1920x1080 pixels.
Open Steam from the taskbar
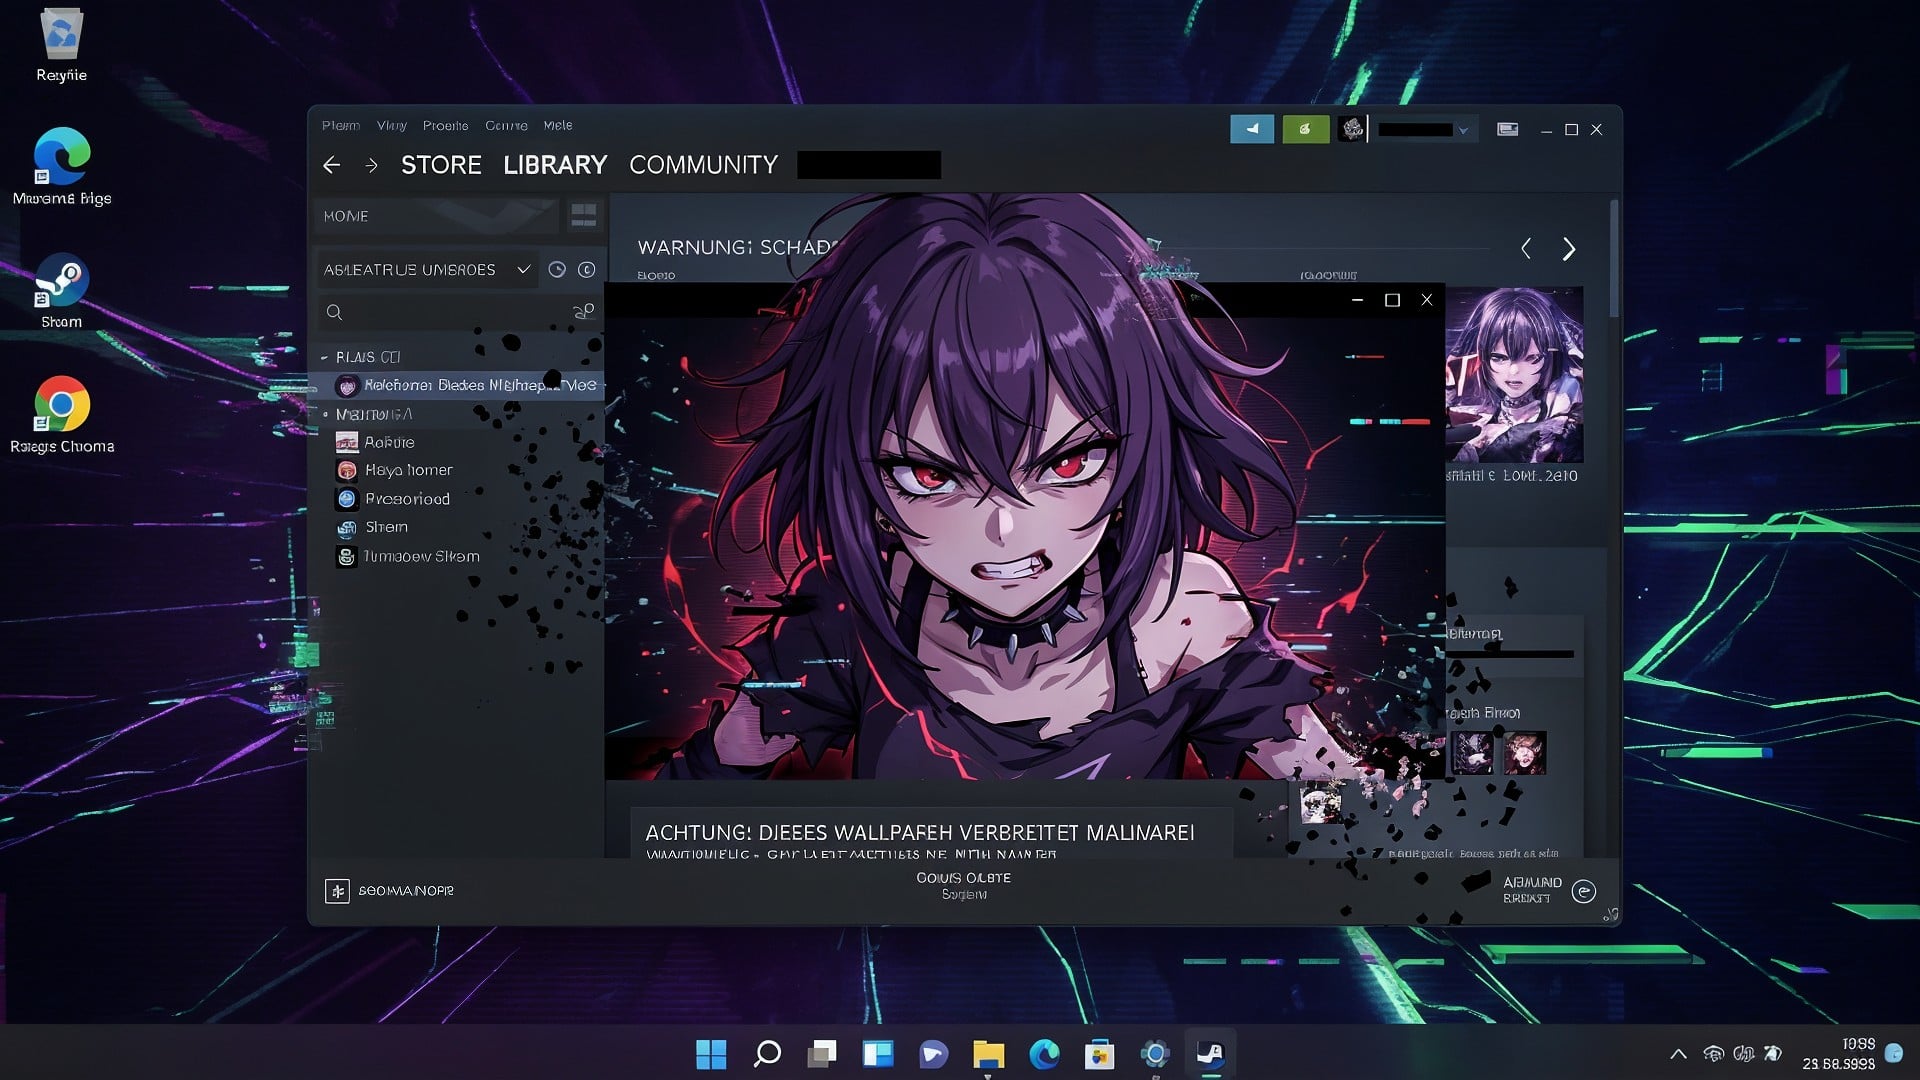click(1210, 1053)
